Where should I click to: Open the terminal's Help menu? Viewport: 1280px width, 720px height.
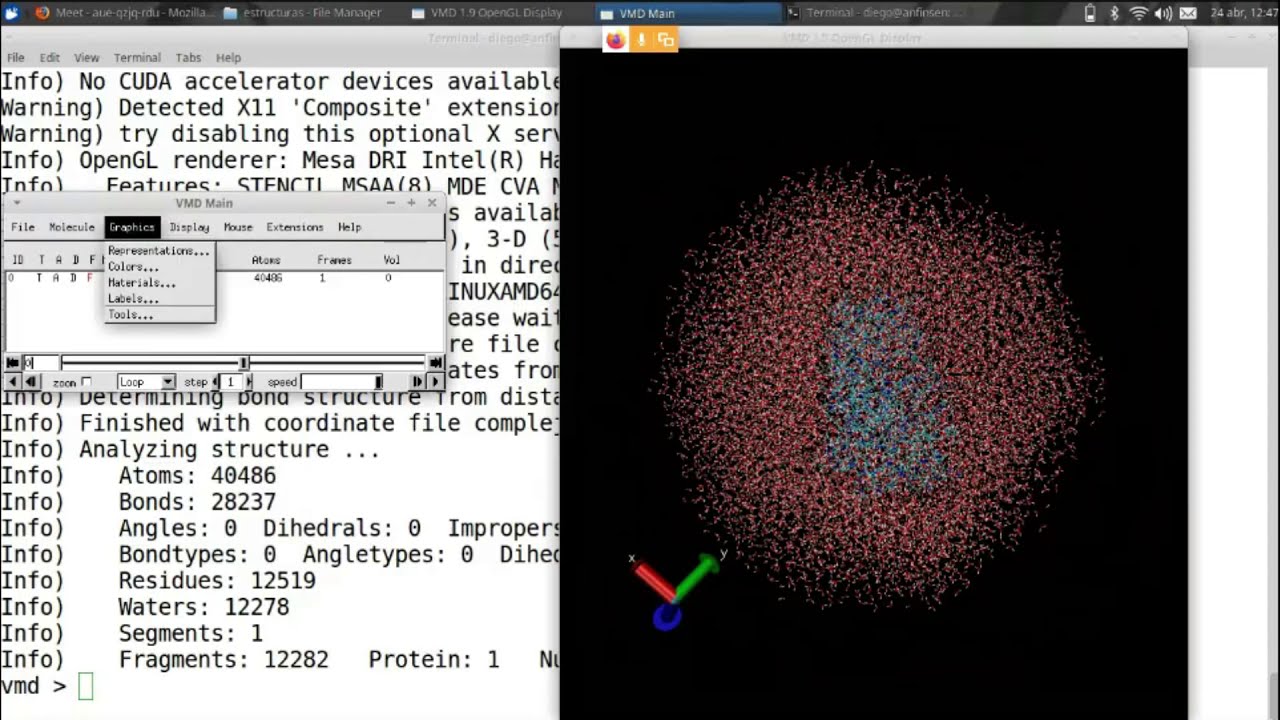click(x=228, y=58)
